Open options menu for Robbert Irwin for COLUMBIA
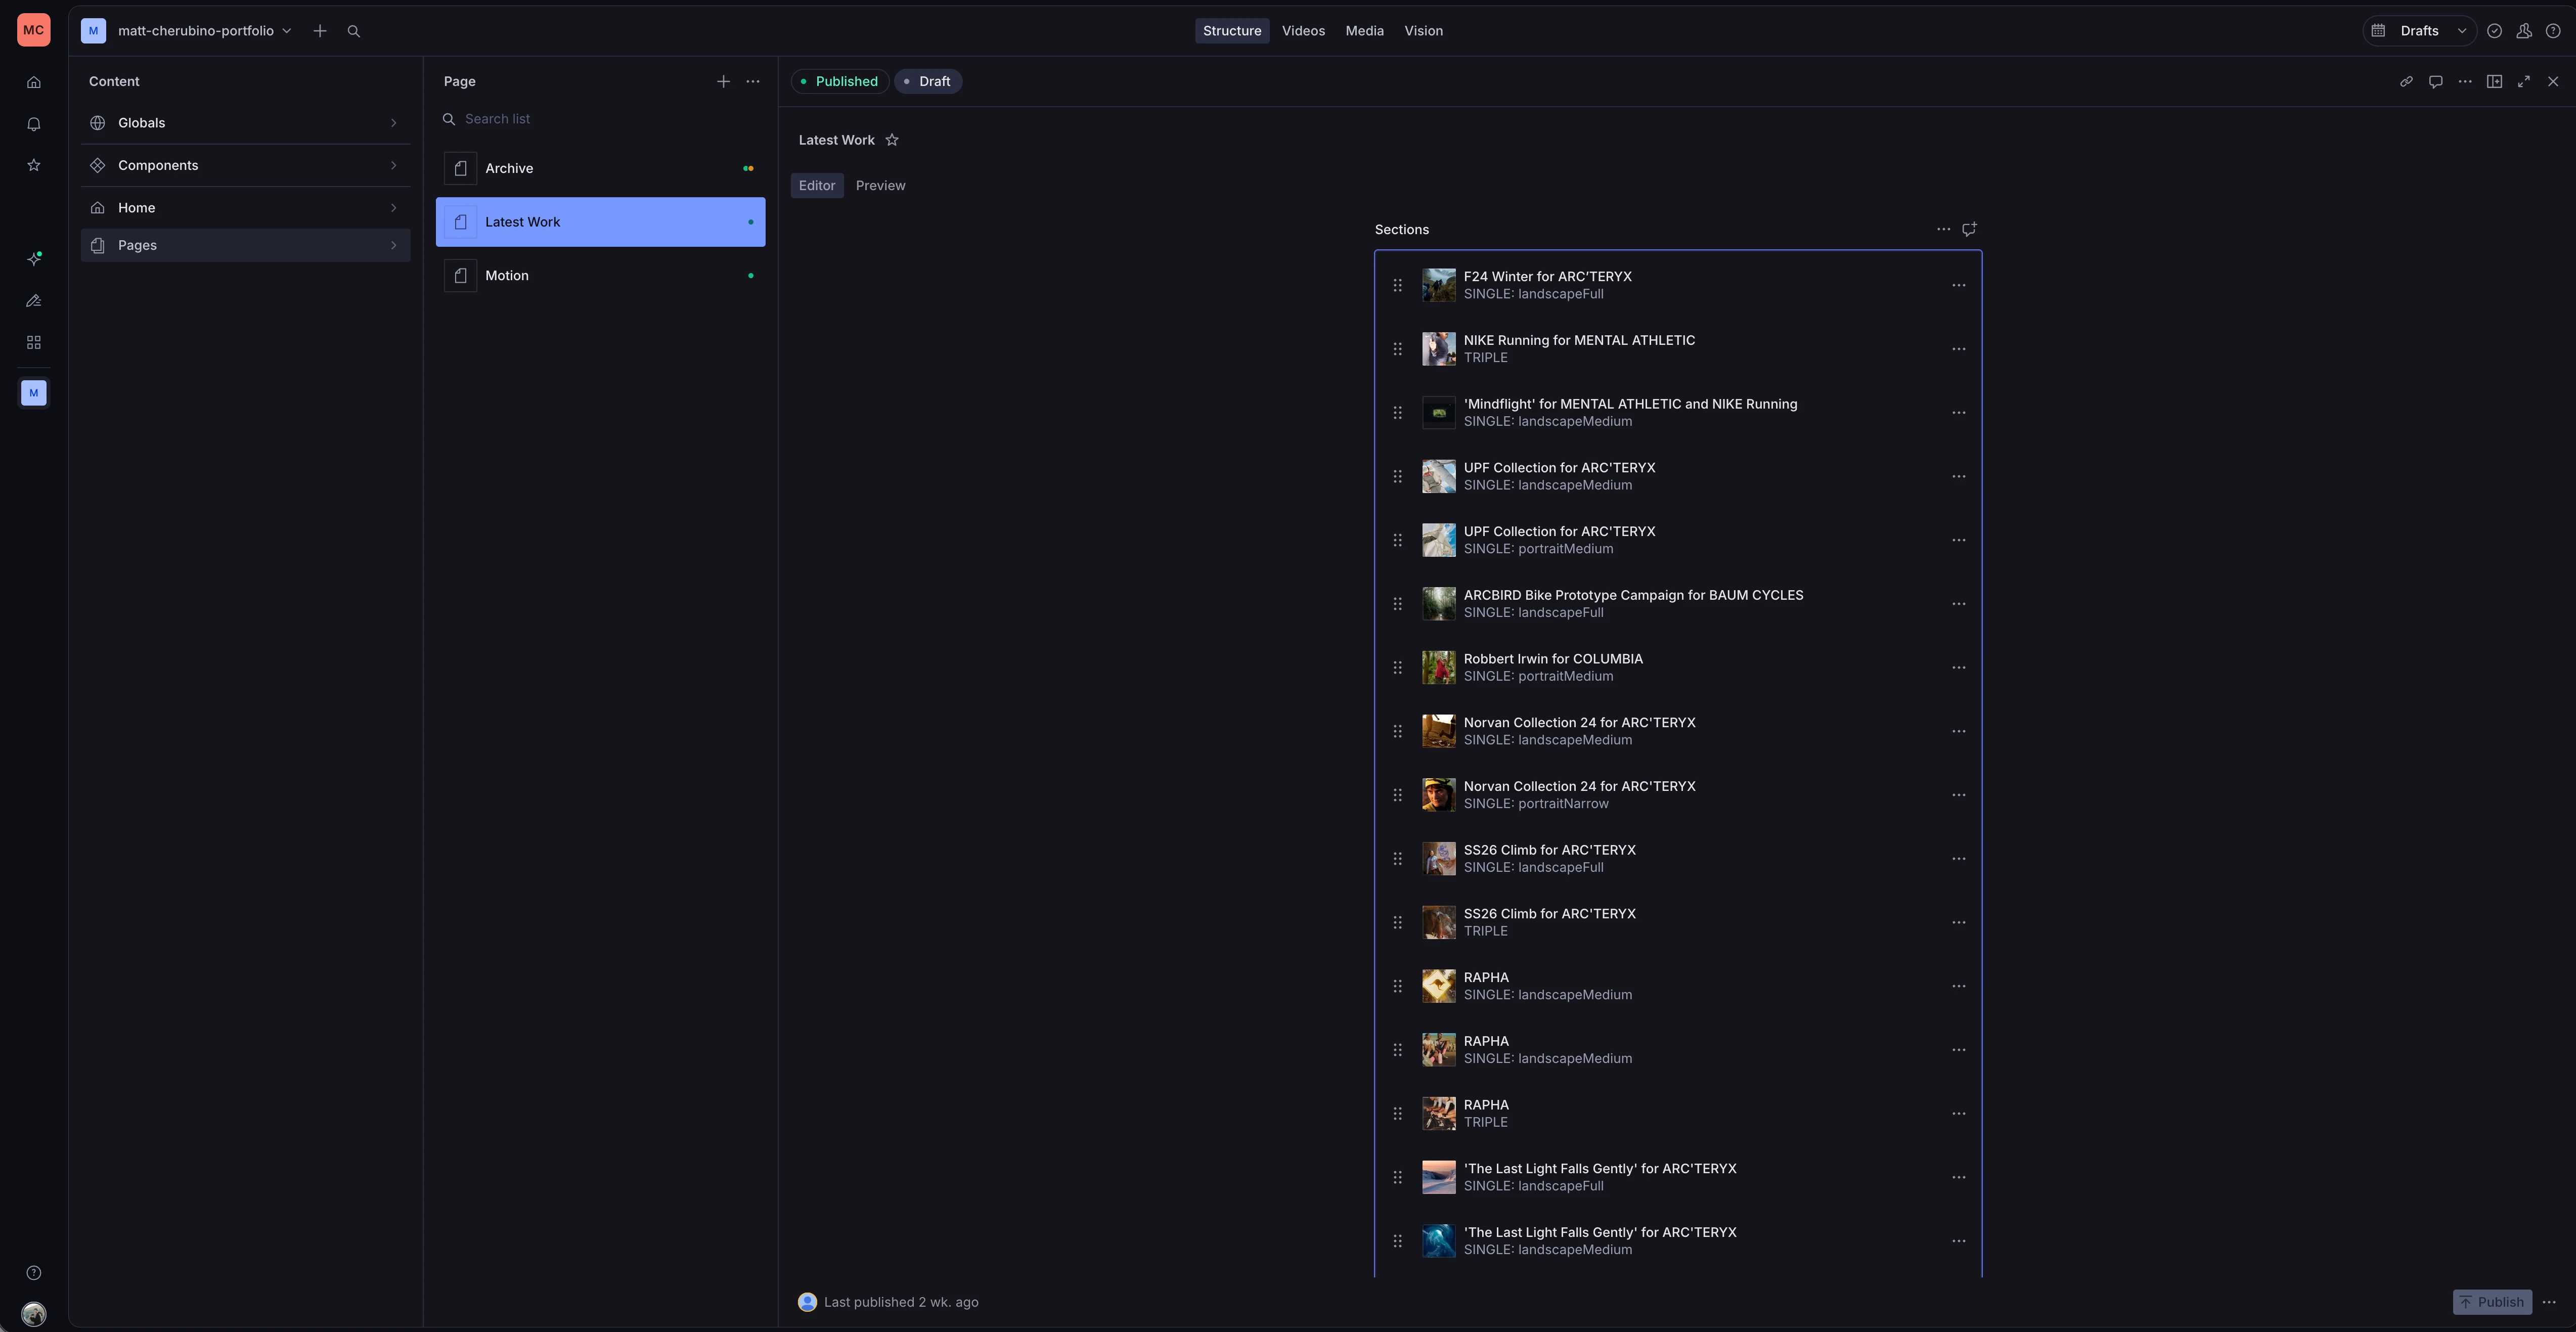This screenshot has height=1332, width=2576. (1958, 667)
